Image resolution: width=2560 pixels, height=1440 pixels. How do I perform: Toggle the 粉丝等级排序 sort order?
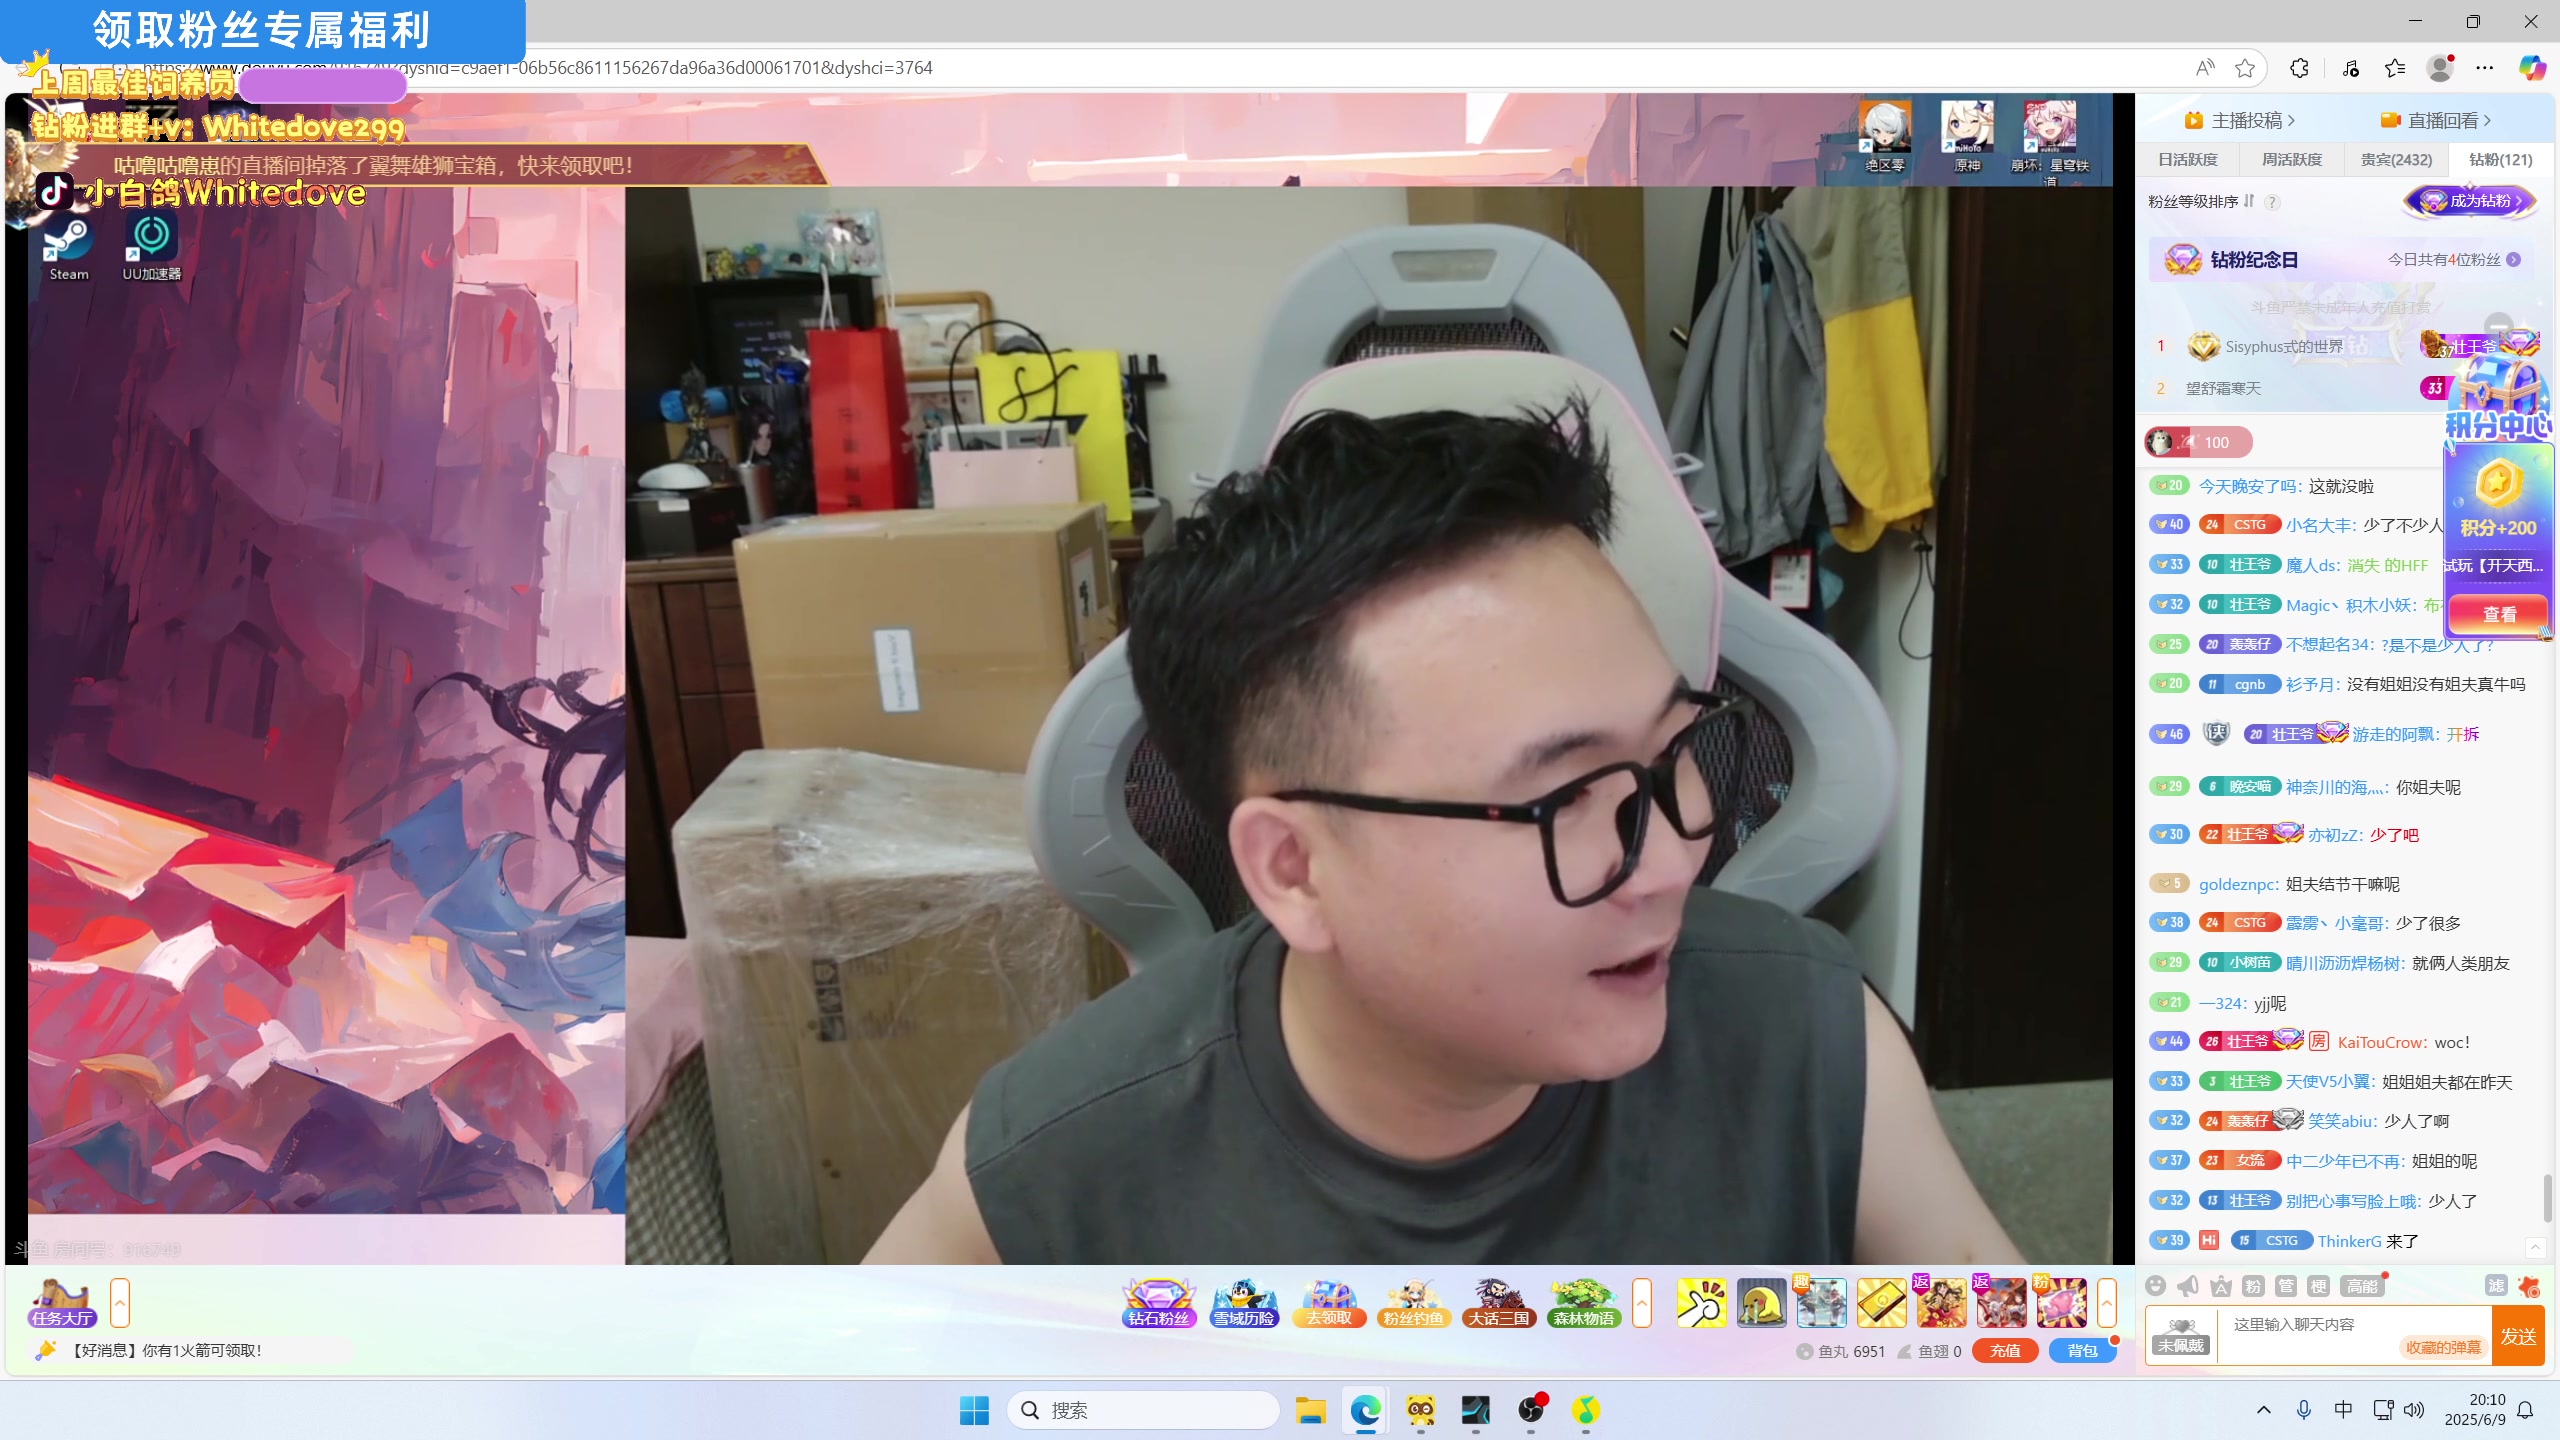click(x=2249, y=201)
